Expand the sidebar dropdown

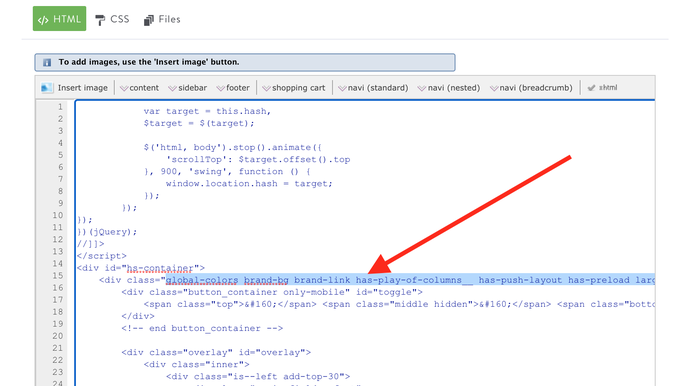tap(188, 88)
